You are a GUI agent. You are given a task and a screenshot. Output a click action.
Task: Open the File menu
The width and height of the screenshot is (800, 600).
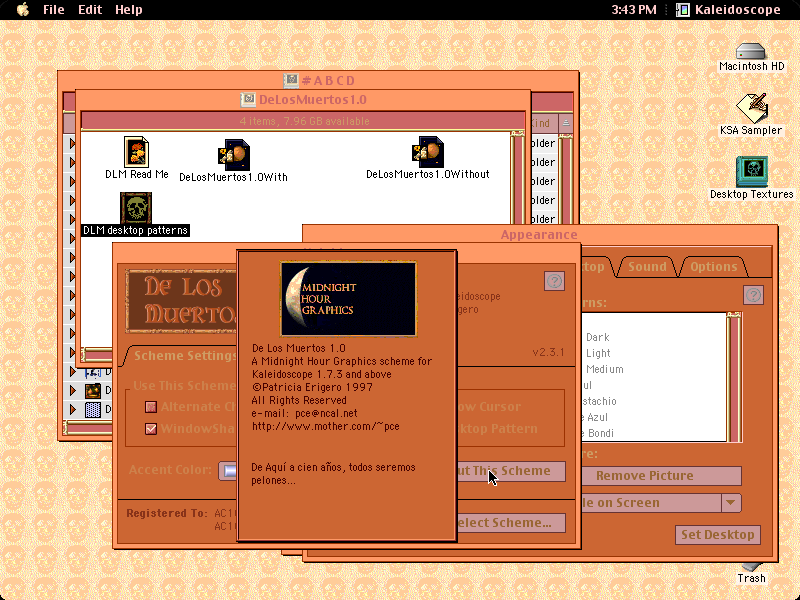click(x=54, y=10)
